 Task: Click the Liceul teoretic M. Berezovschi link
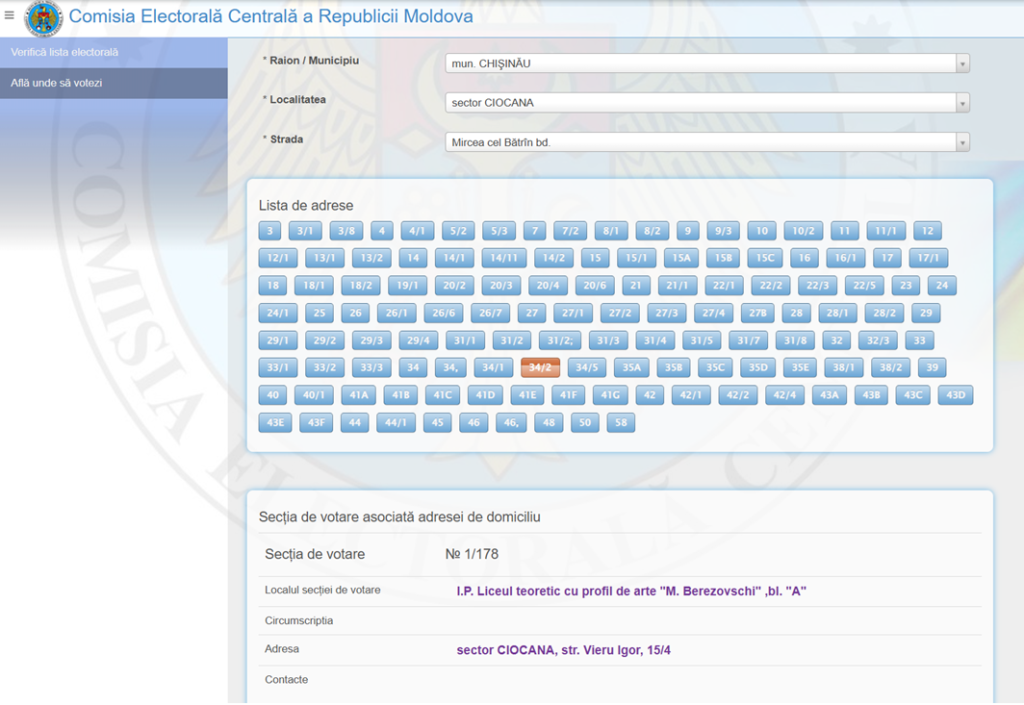(631, 591)
